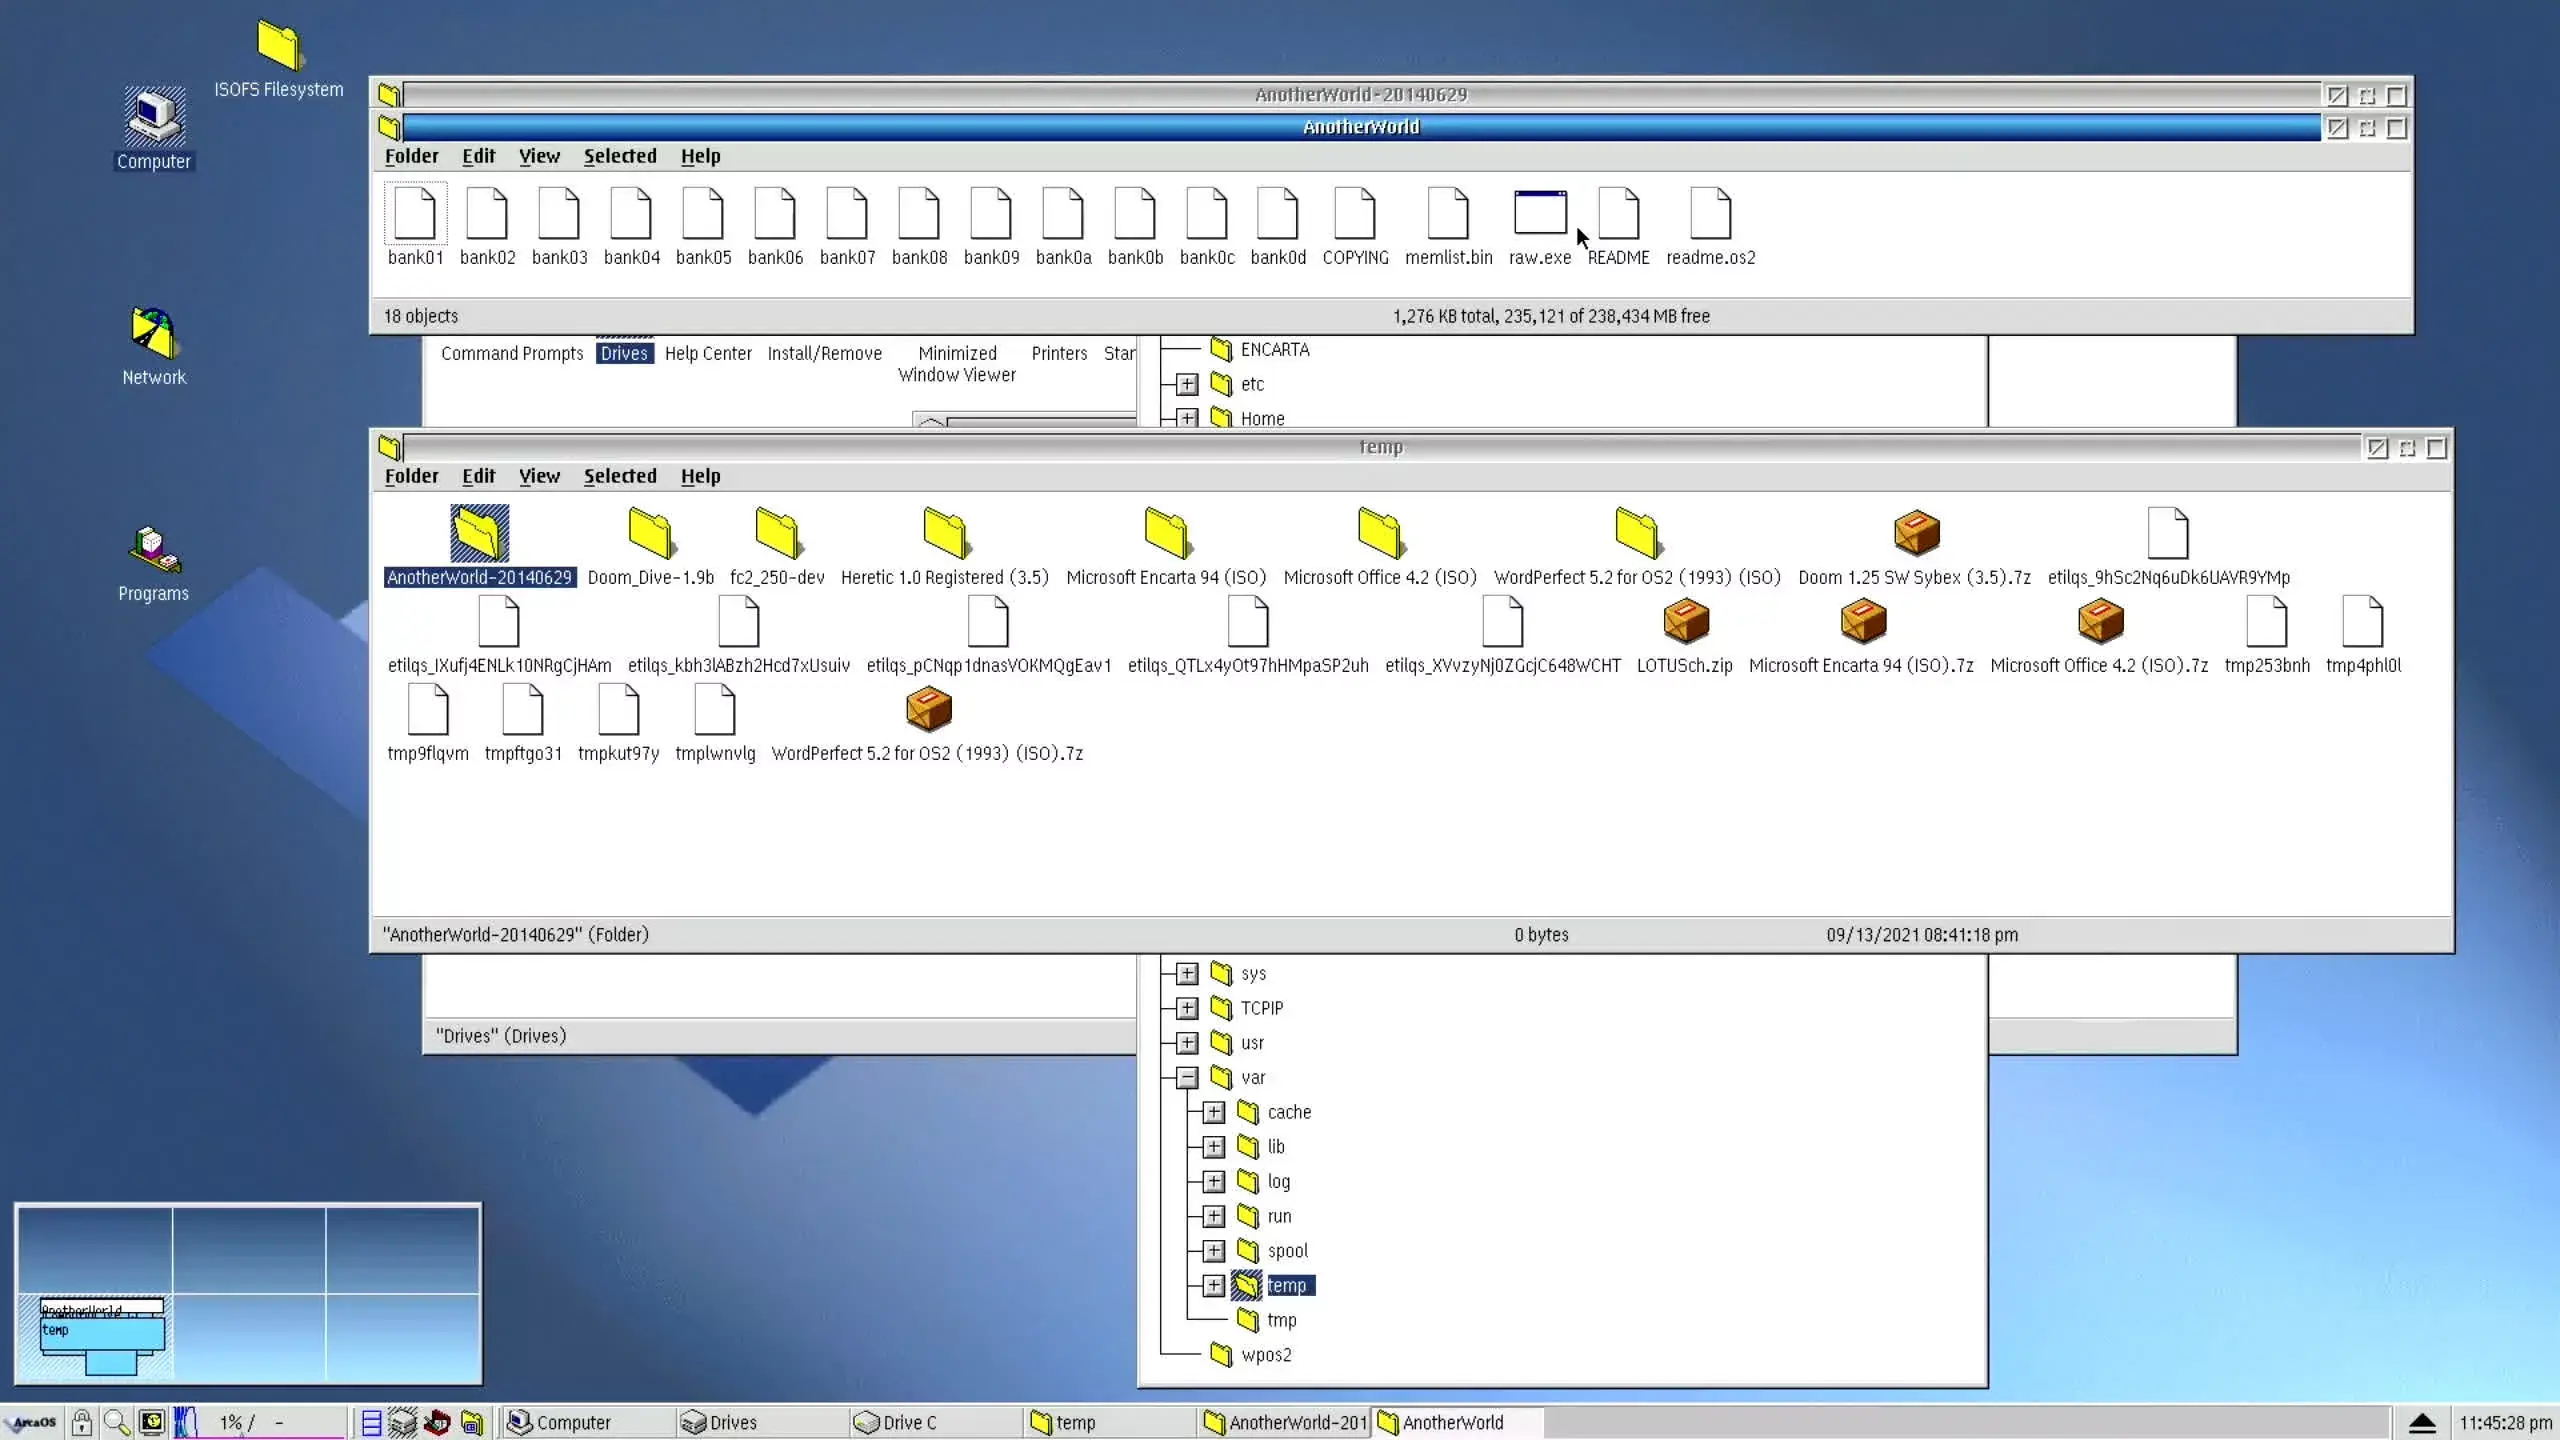Click the ArcaOS start button
2560x1440 pixels.
[x=32, y=1422]
